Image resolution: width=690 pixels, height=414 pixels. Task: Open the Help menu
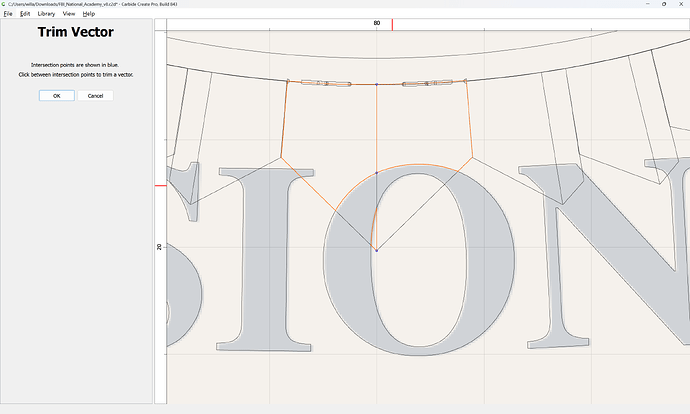pyautogui.click(x=88, y=14)
